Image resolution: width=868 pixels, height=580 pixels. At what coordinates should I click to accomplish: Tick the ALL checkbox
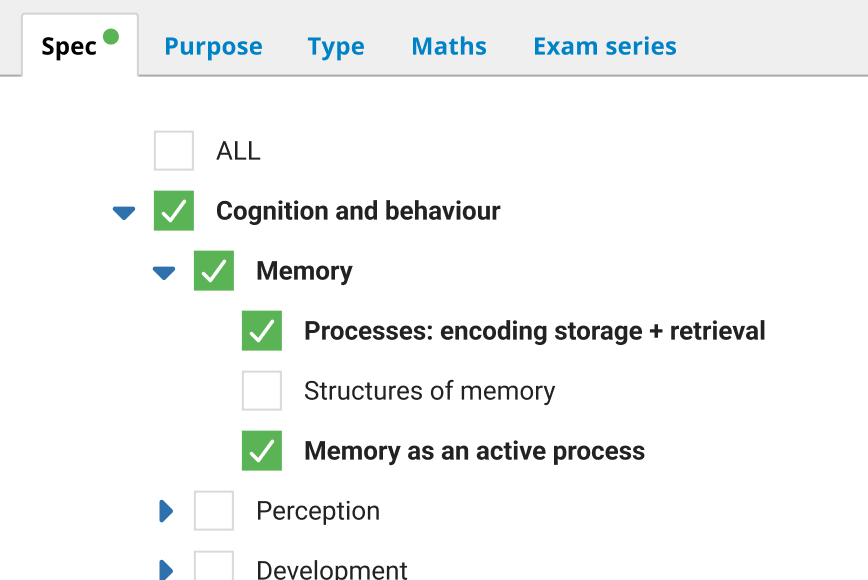click(x=174, y=151)
